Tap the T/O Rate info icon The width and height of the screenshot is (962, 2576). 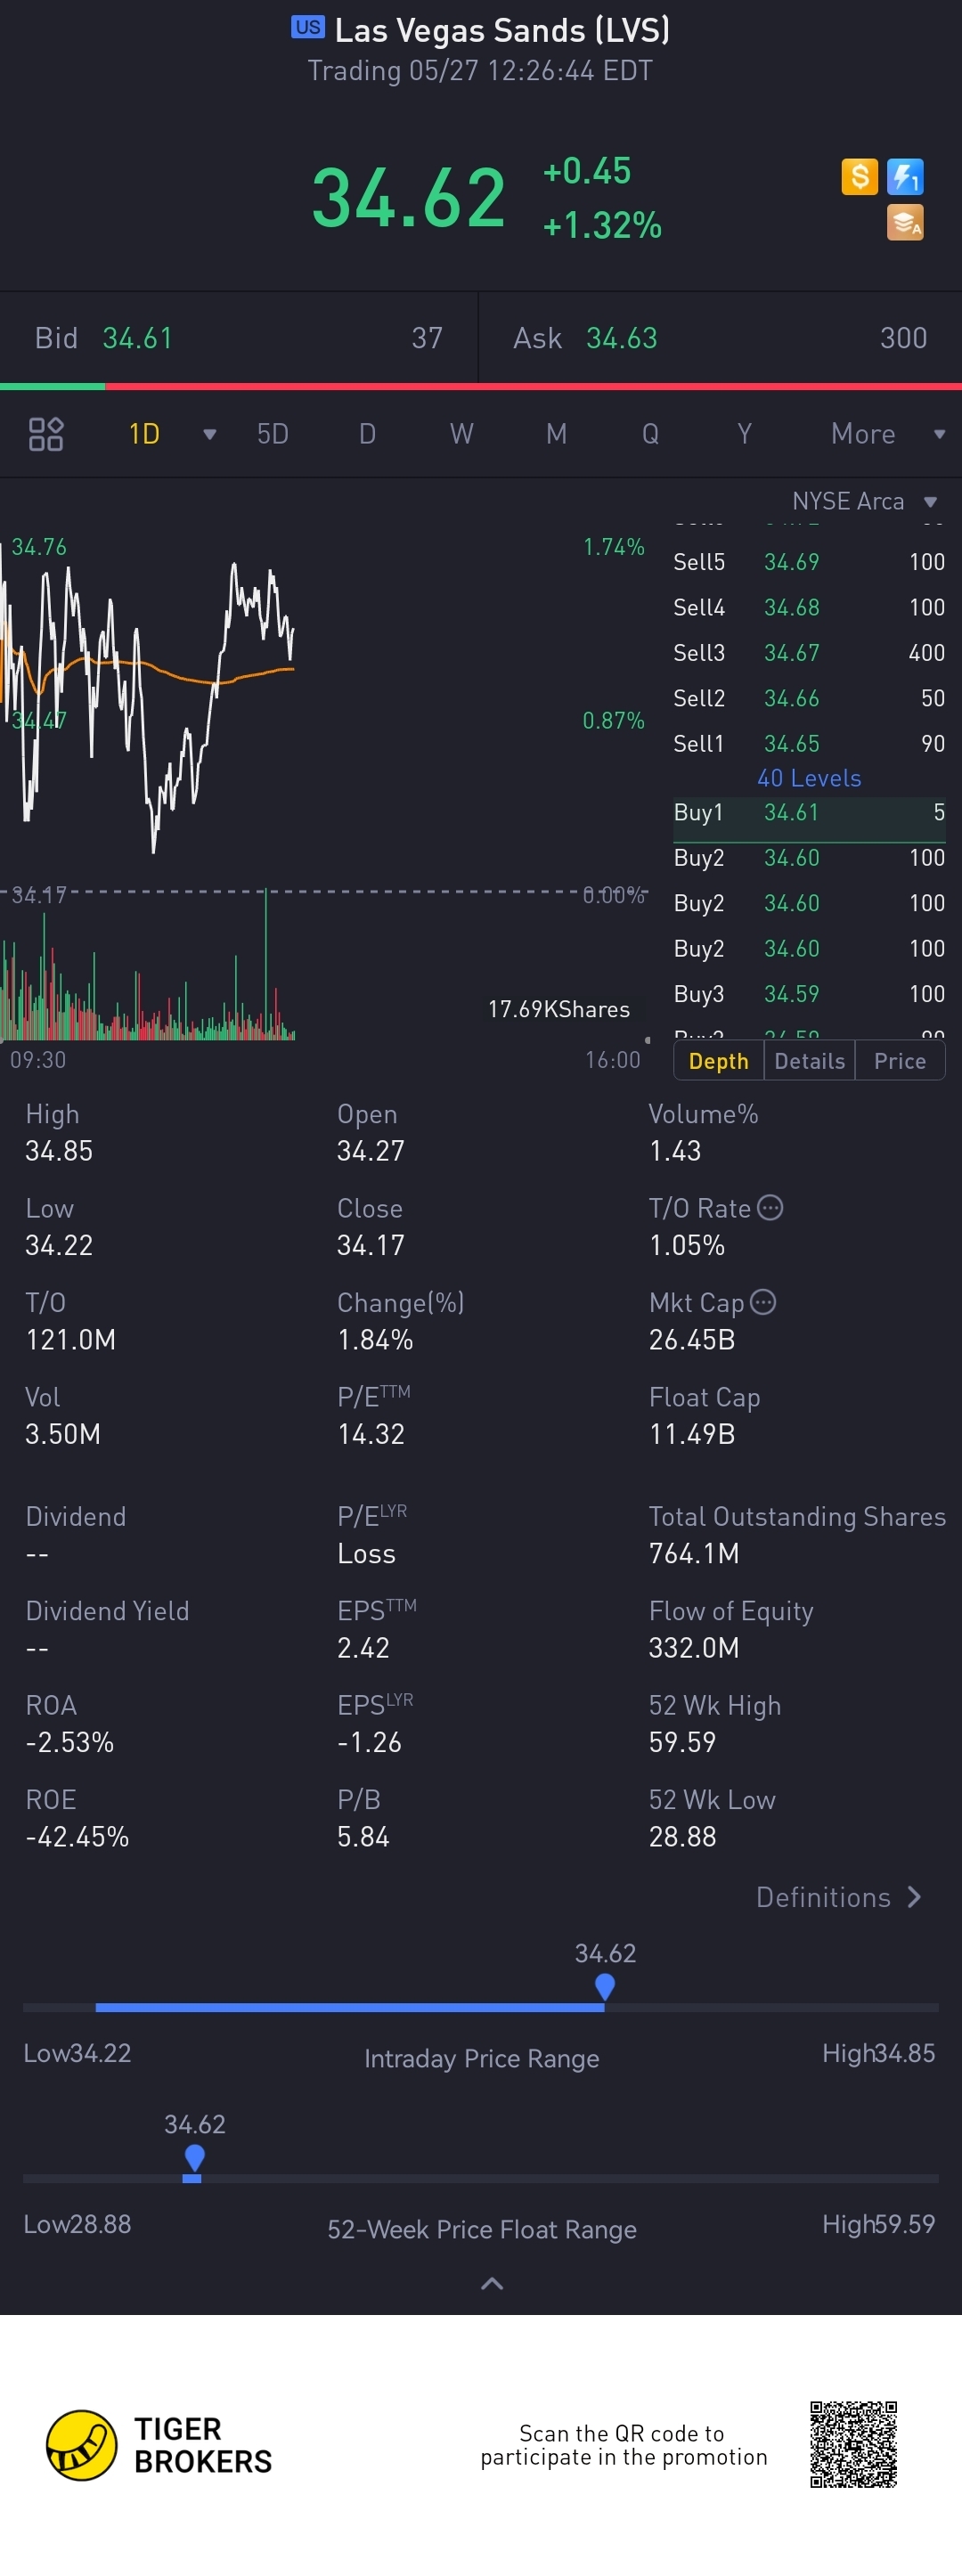pyautogui.click(x=770, y=1208)
